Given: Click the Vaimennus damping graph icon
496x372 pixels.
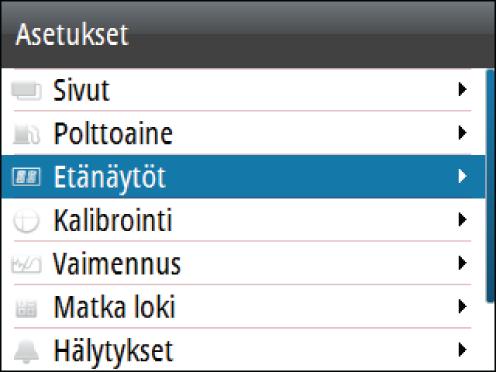Looking at the screenshot, I should (x=26, y=265).
